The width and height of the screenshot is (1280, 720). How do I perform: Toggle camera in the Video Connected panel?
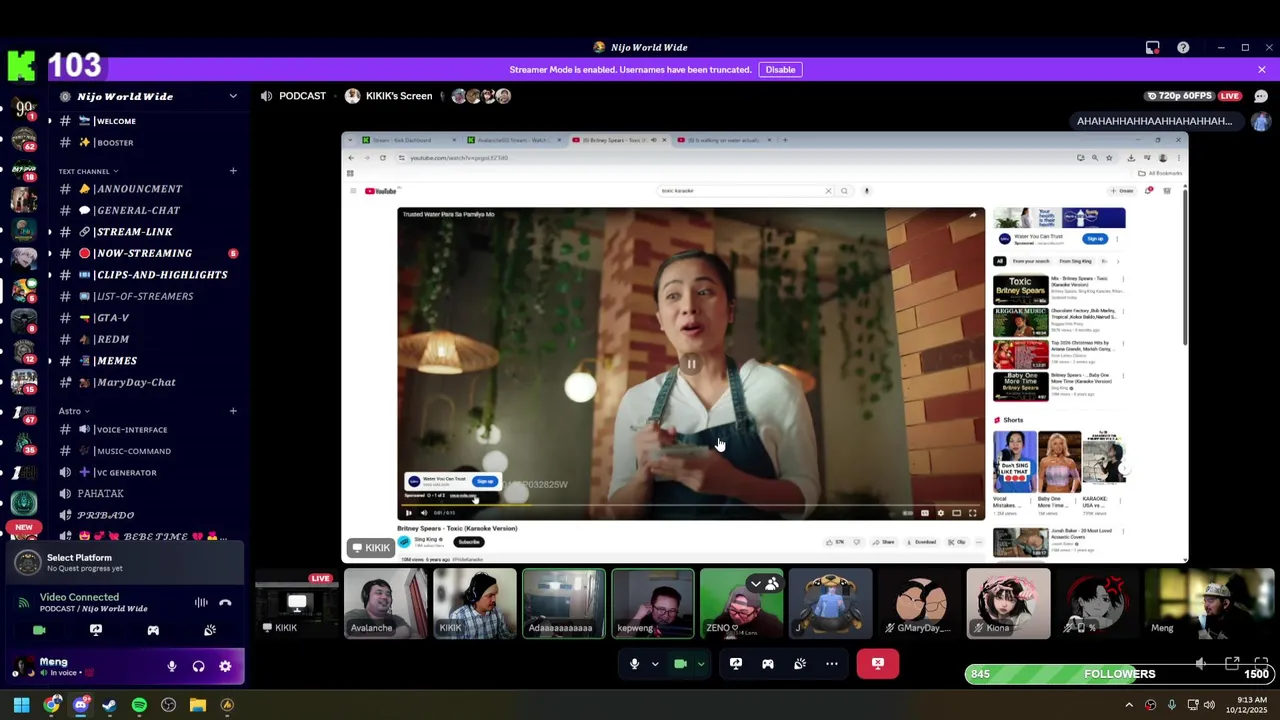[x=39, y=630]
